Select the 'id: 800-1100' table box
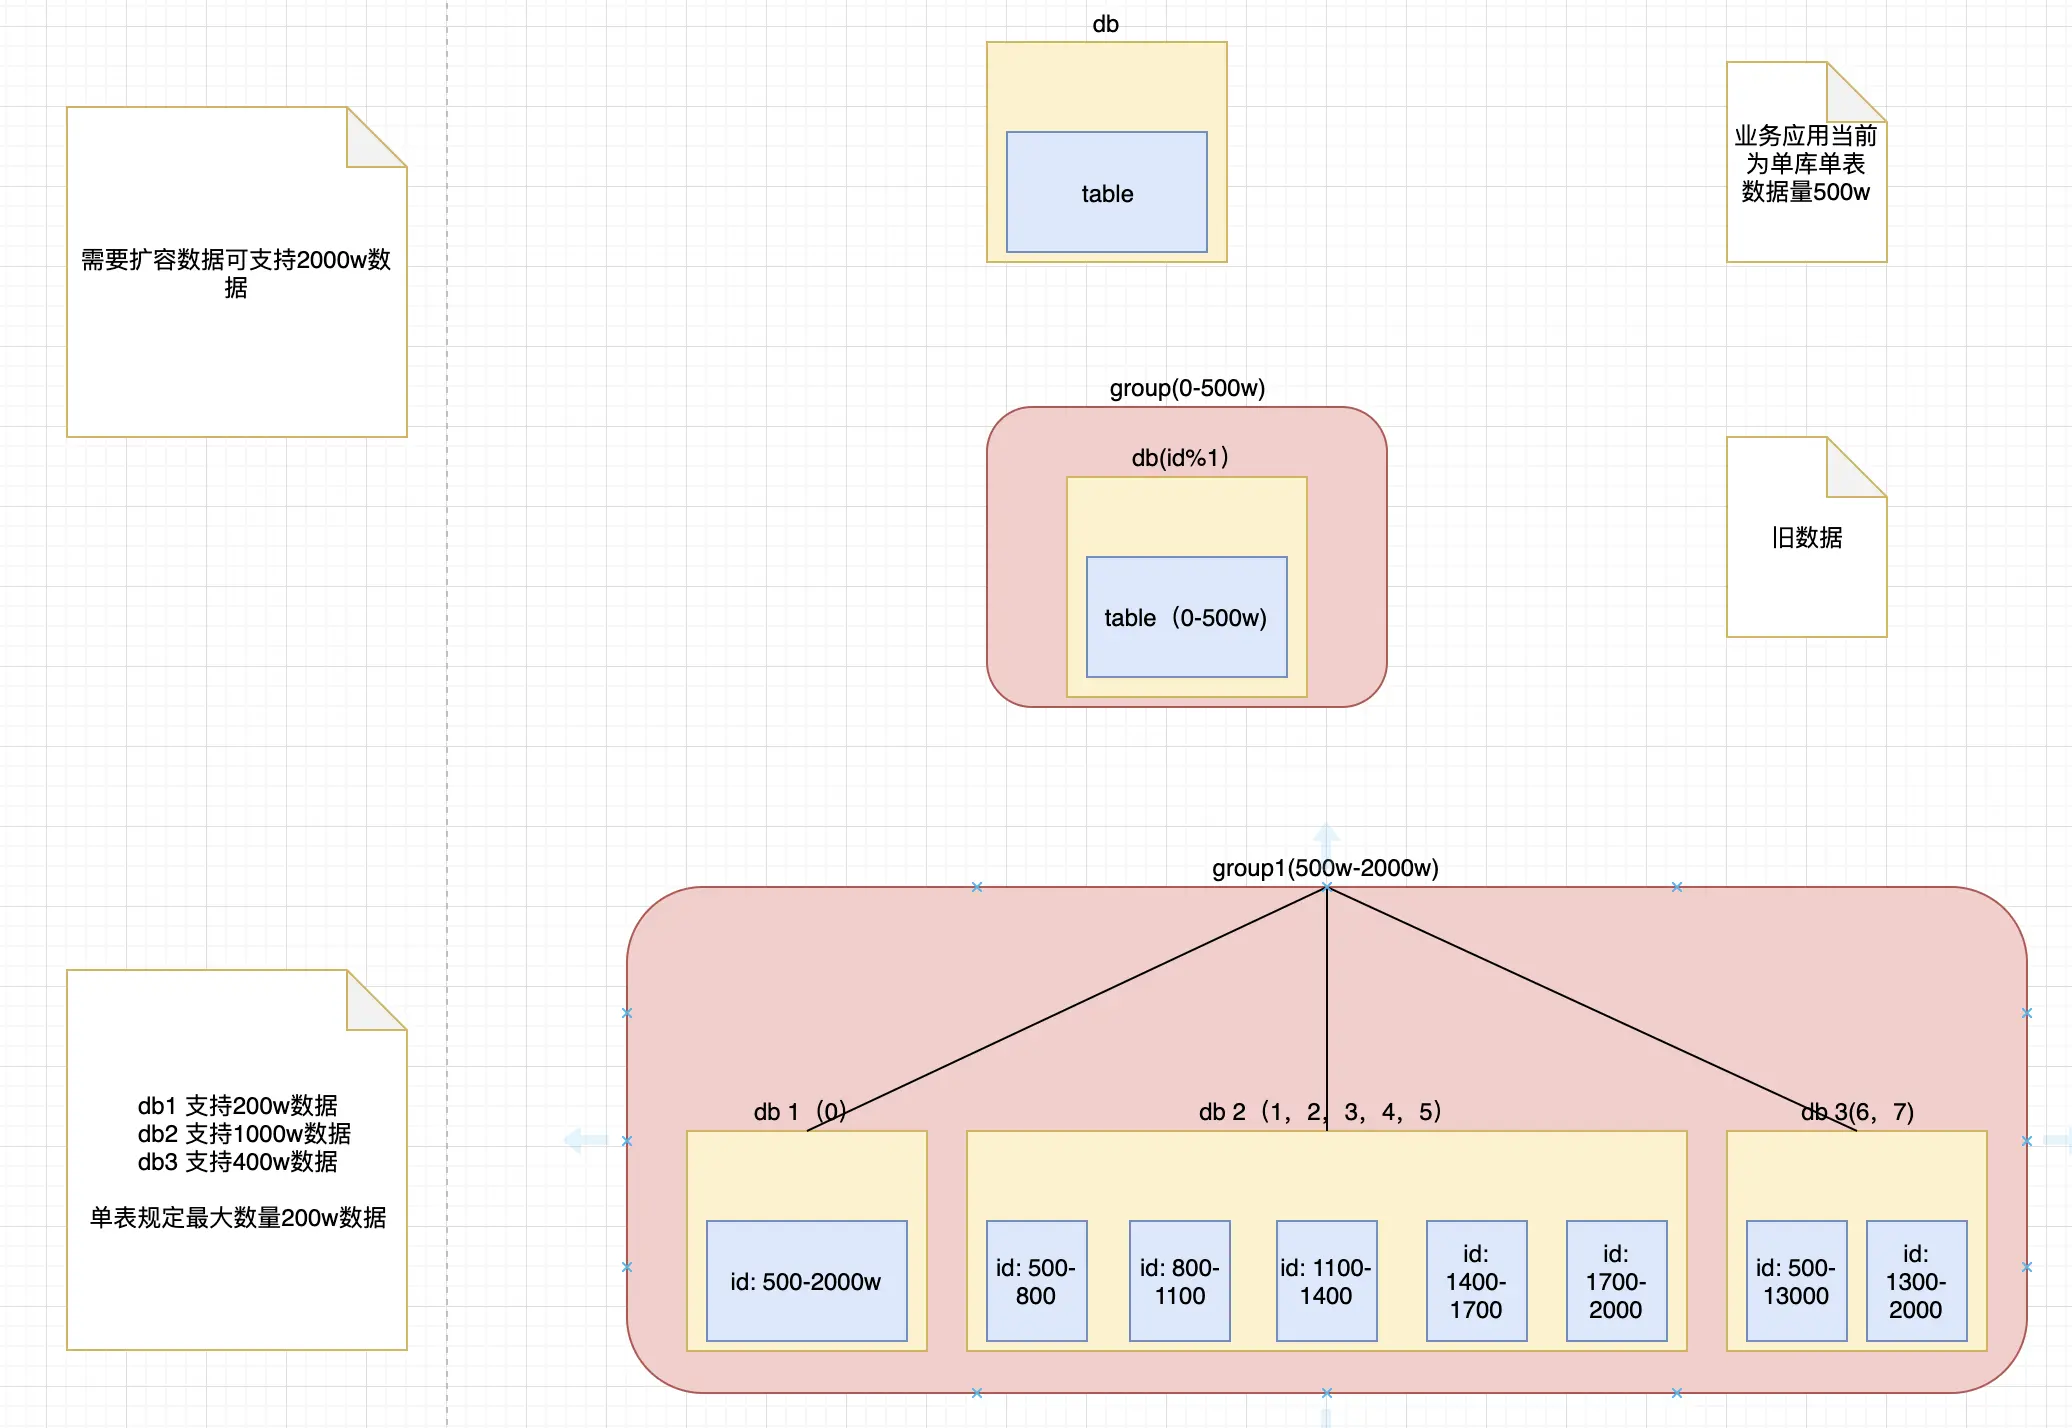2072x1428 pixels. tap(1179, 1281)
